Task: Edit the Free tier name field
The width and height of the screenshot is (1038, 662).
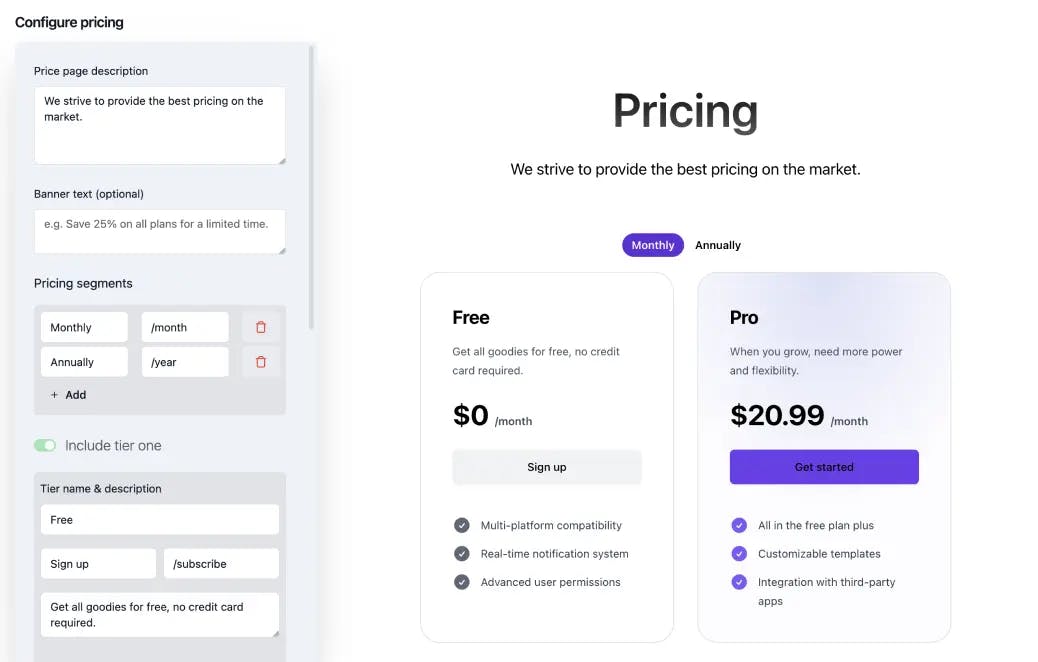Action: 159,519
